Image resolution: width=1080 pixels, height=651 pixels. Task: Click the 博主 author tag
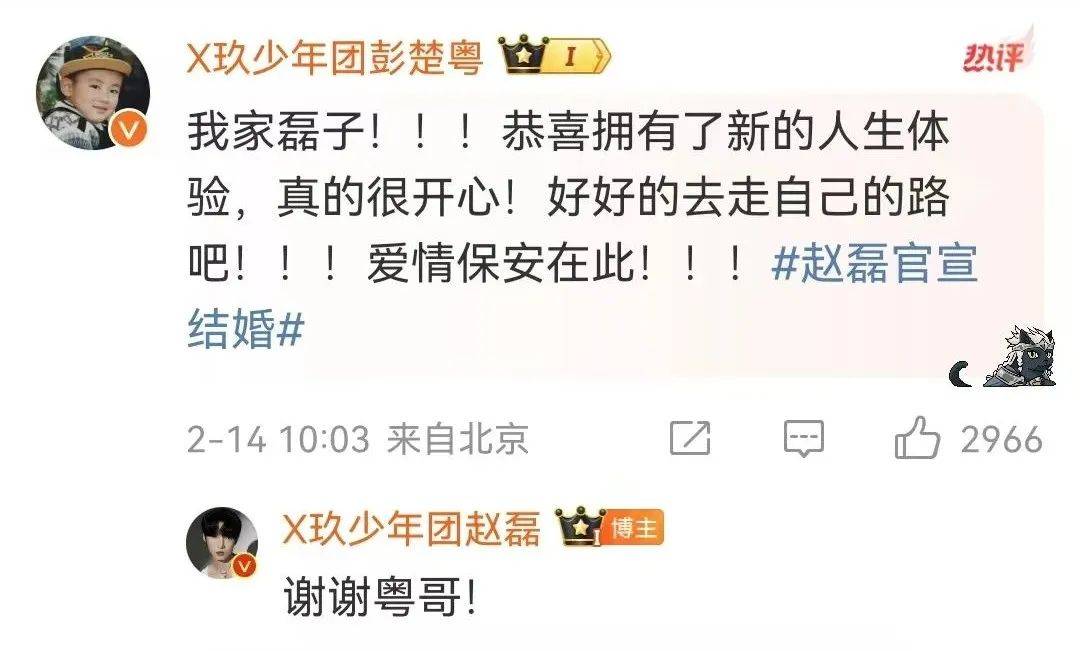(x=635, y=528)
